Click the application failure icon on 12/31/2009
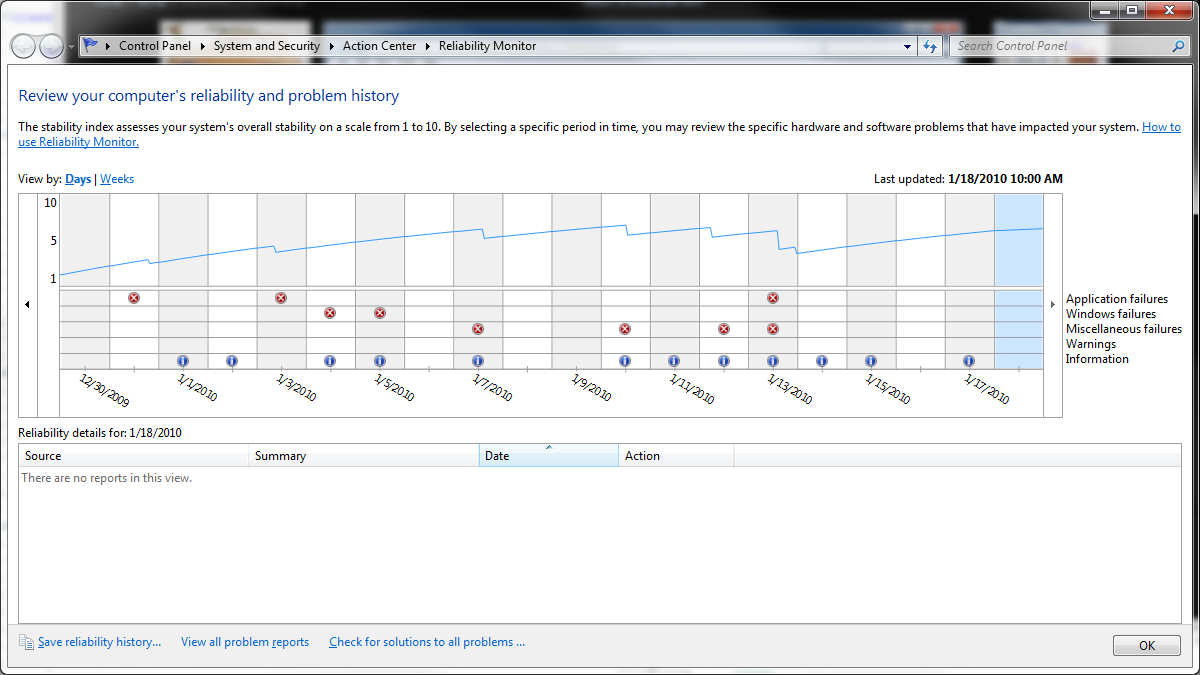 point(134,298)
